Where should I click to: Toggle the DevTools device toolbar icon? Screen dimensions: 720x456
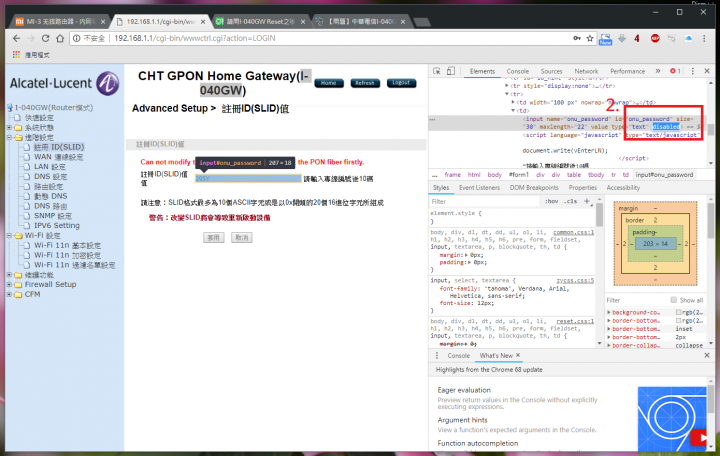pyautogui.click(x=451, y=71)
